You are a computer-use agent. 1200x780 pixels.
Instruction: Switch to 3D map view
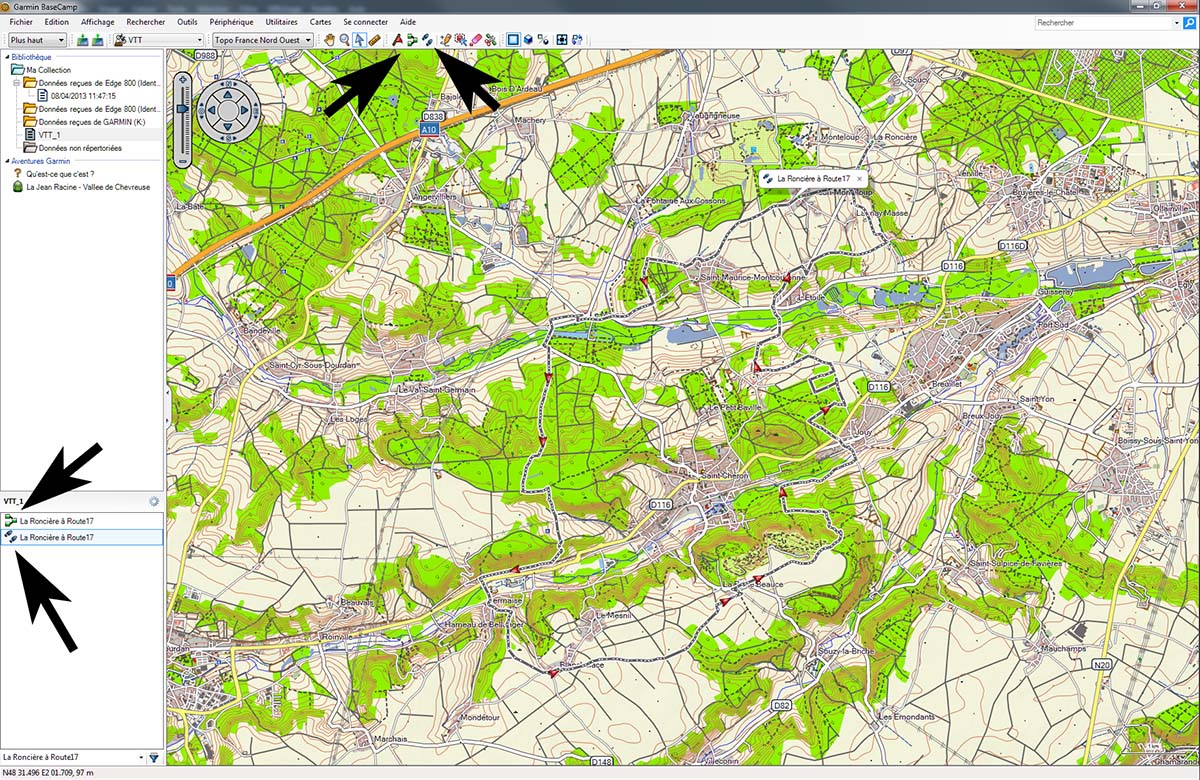528,40
